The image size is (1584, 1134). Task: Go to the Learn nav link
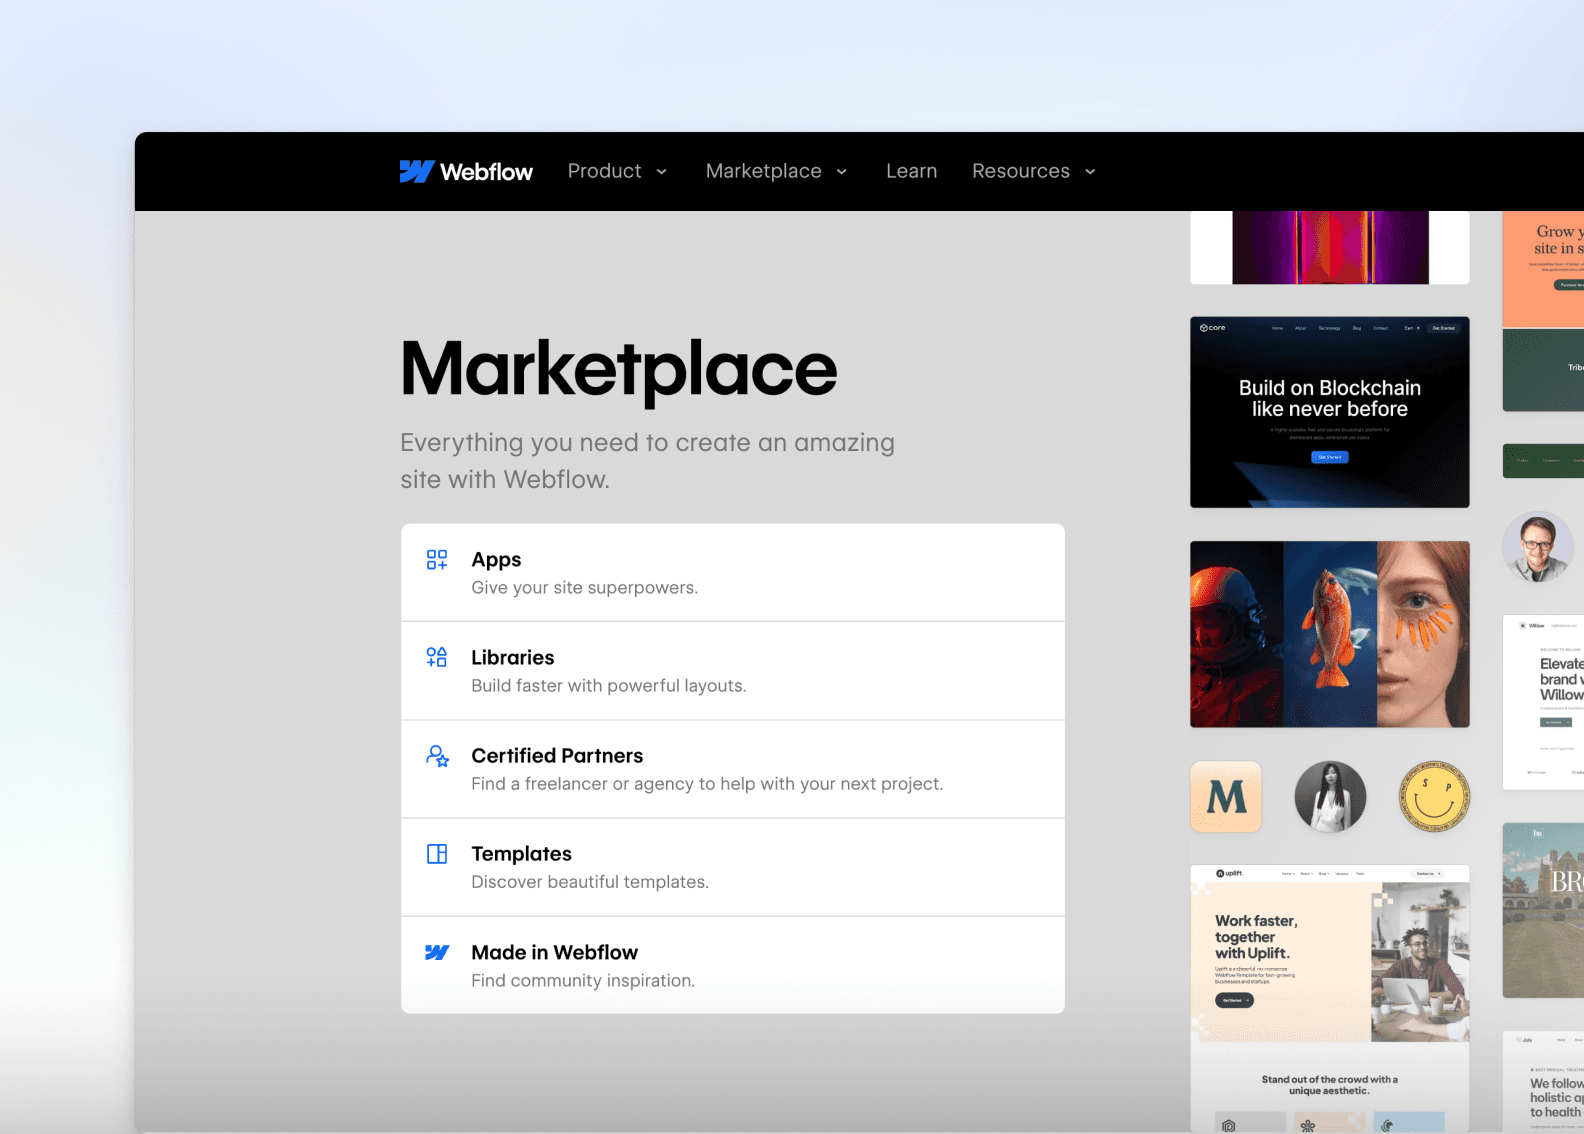tap(911, 171)
